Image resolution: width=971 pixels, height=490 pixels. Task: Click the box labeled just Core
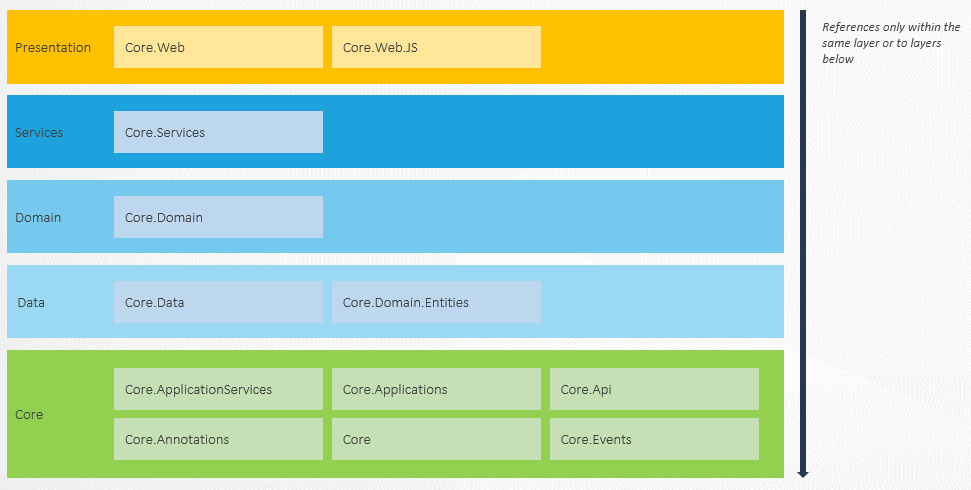(x=436, y=439)
